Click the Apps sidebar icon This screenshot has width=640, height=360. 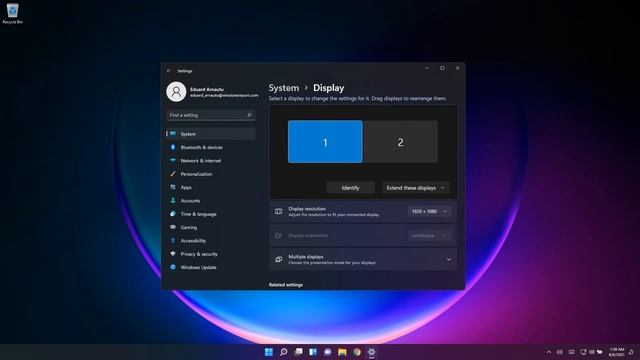click(173, 187)
